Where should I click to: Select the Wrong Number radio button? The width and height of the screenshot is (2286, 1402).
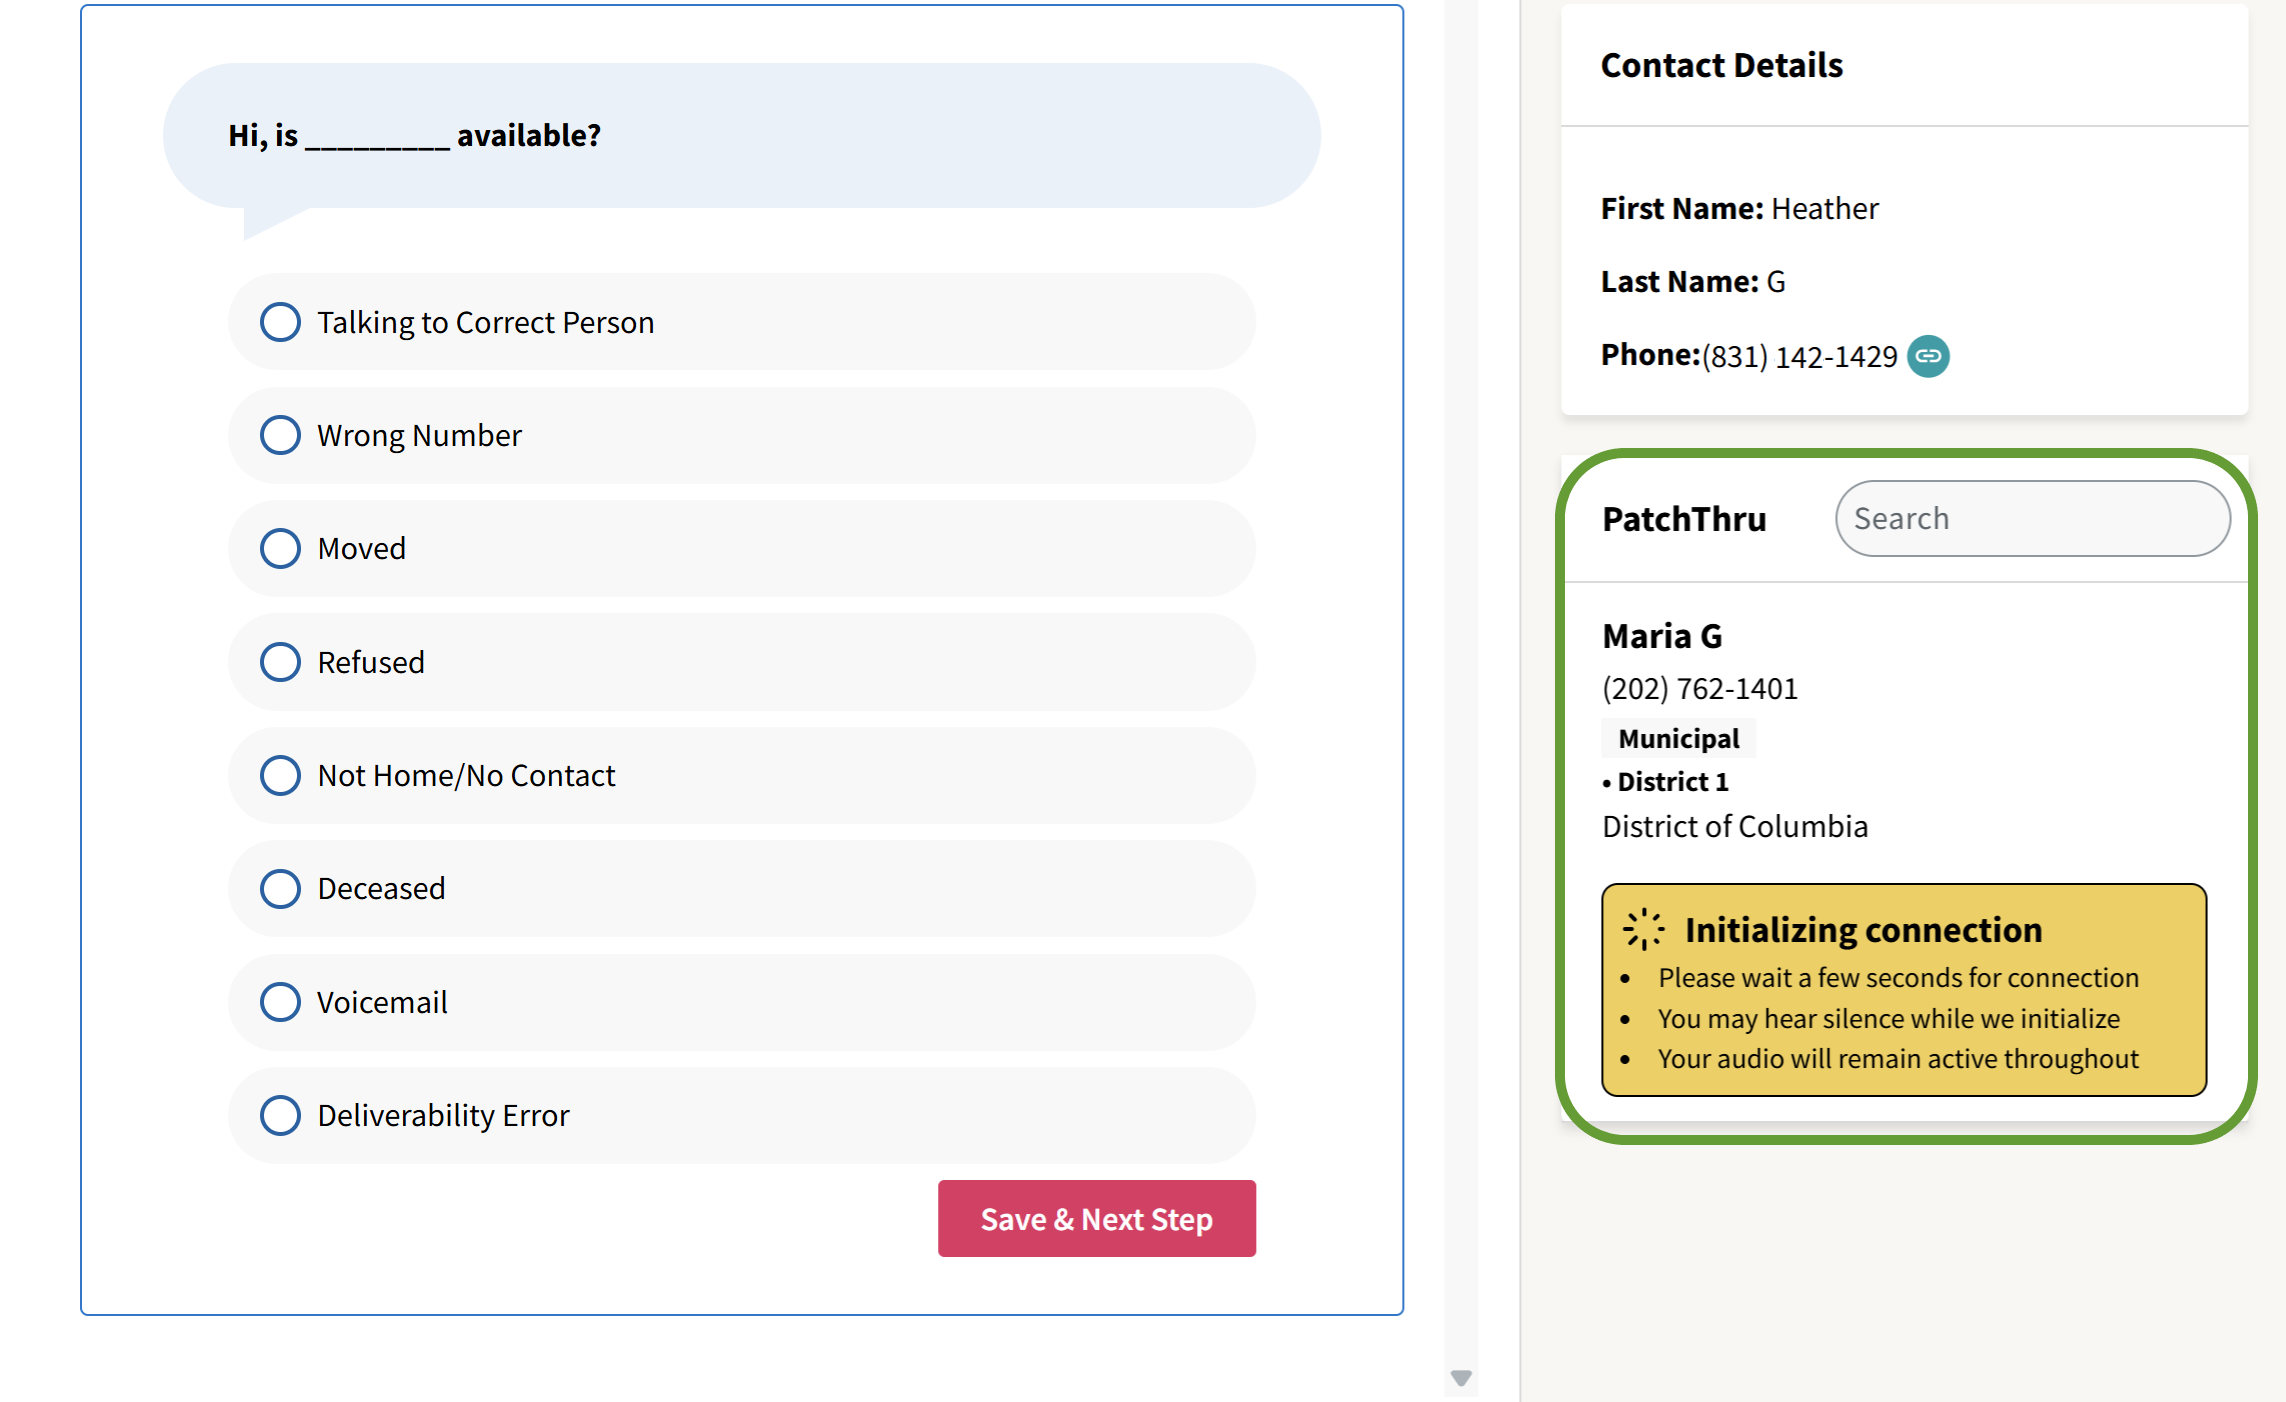point(280,435)
